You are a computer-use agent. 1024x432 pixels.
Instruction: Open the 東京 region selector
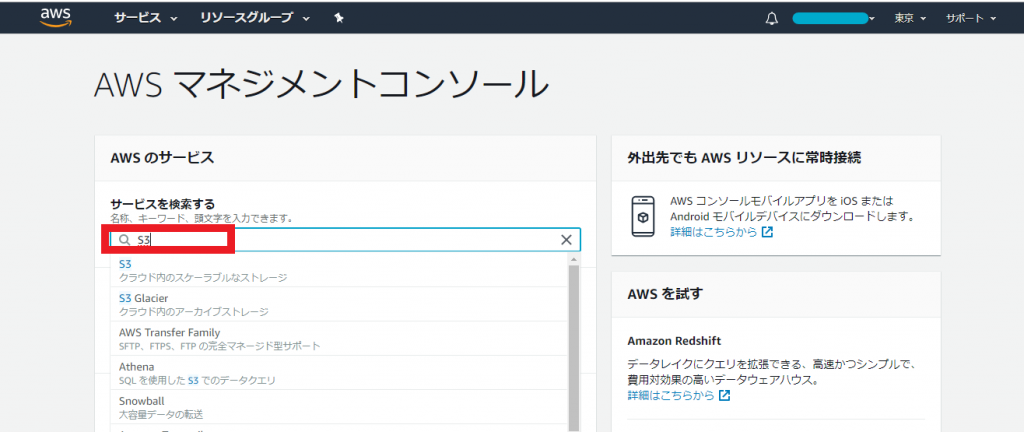coord(910,18)
